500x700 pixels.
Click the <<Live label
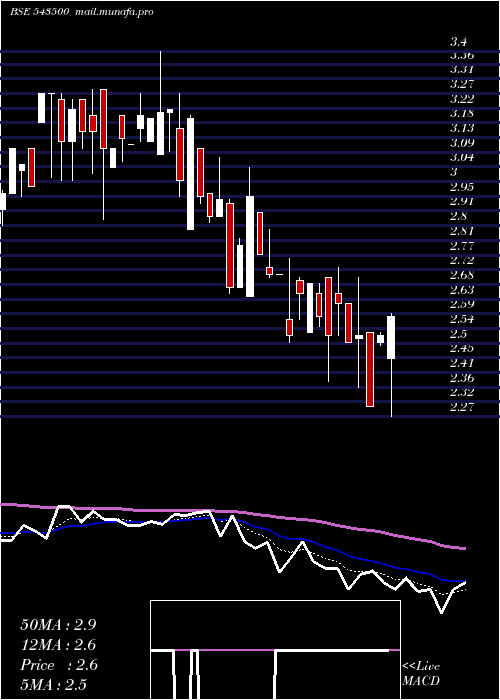[x=421, y=667]
